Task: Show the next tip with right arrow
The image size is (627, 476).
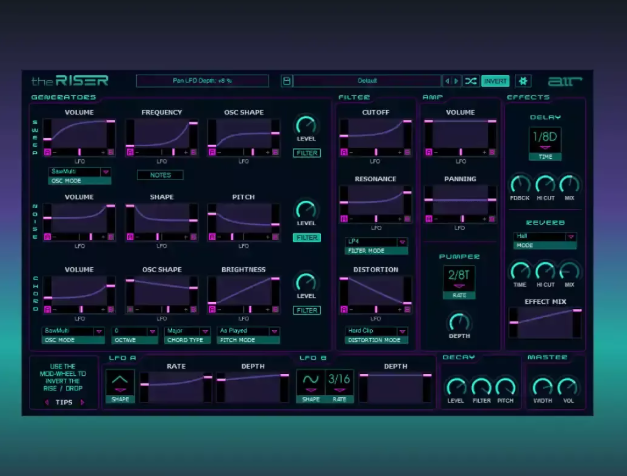Action: click(x=82, y=402)
